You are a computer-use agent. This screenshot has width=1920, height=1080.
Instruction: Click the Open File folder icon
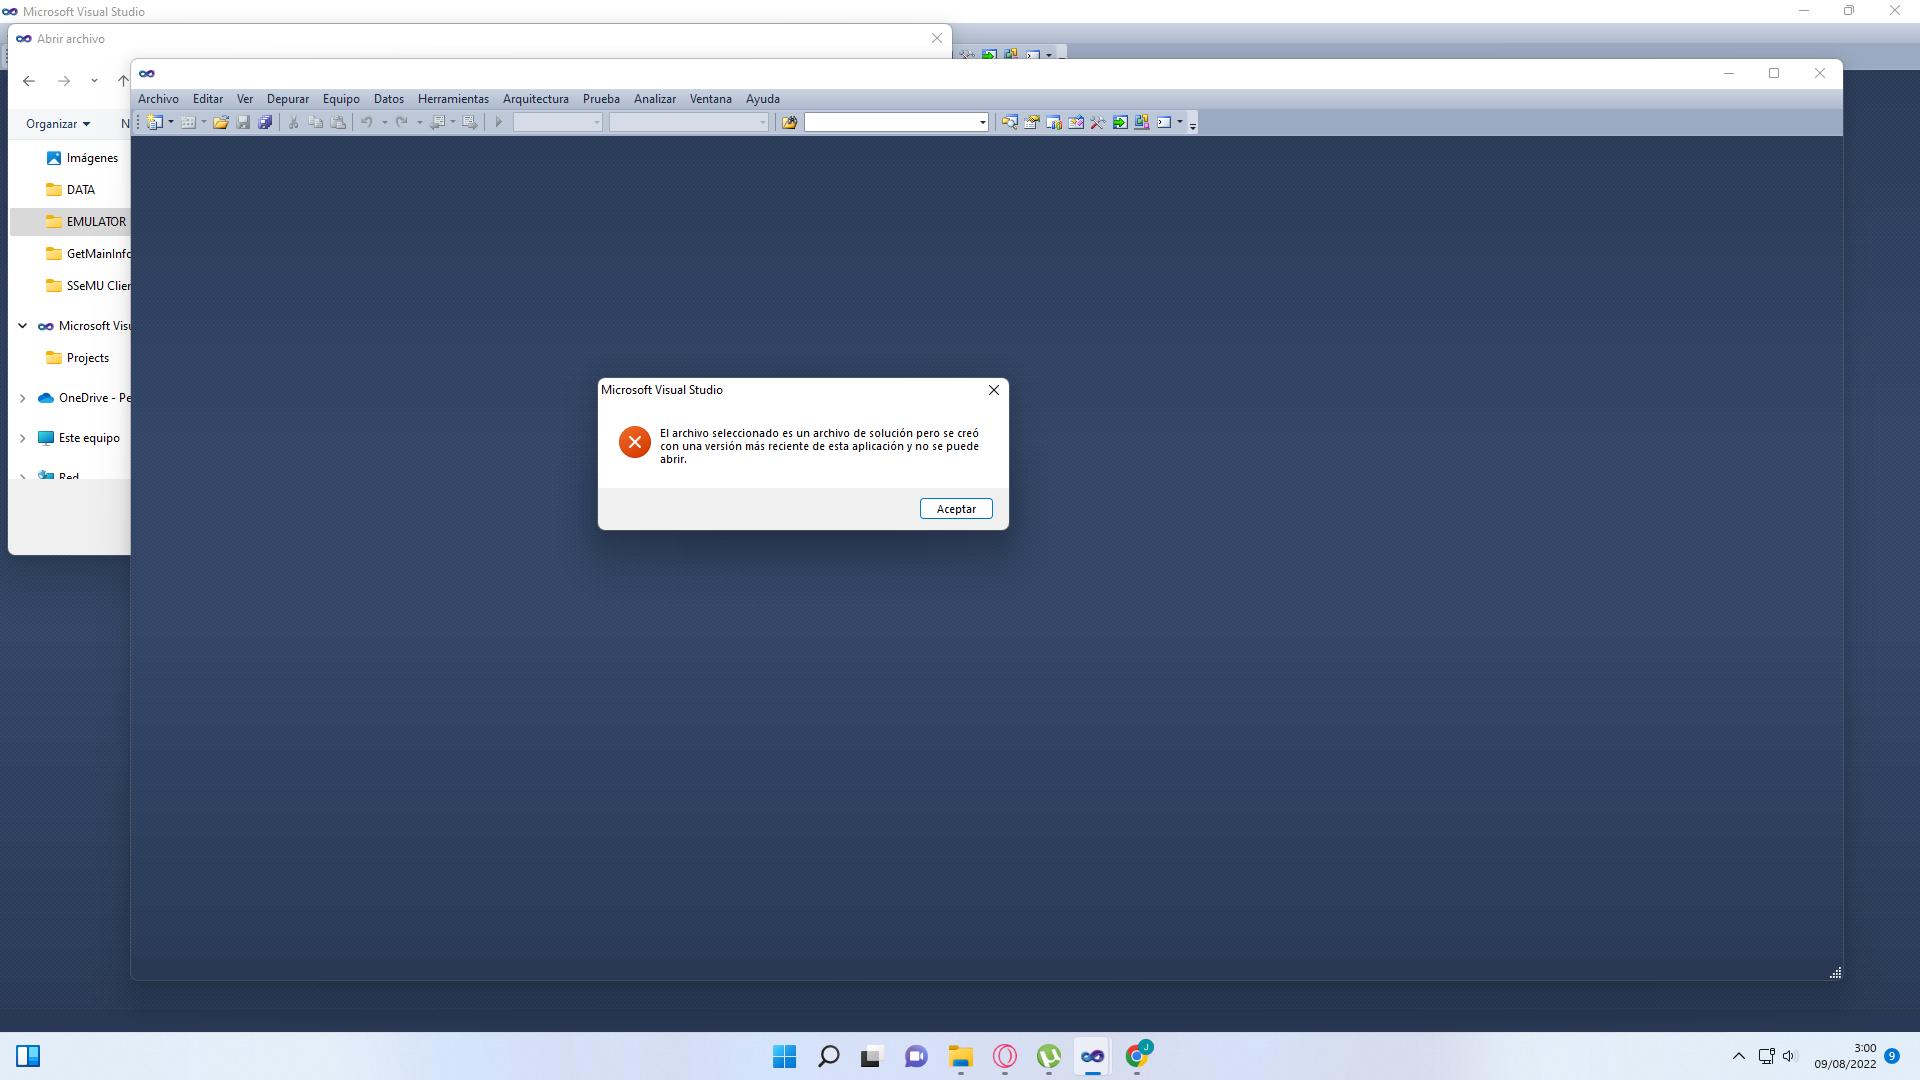(x=221, y=122)
